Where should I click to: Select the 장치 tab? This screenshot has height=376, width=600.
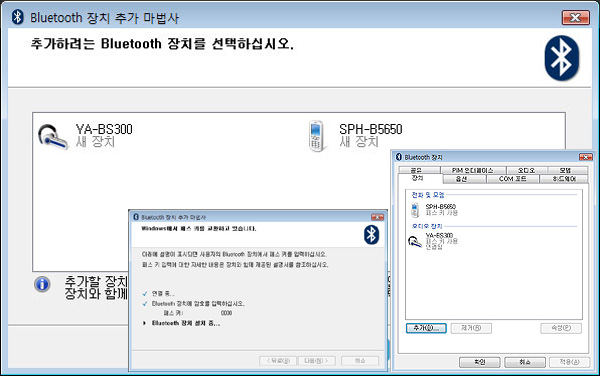click(420, 179)
